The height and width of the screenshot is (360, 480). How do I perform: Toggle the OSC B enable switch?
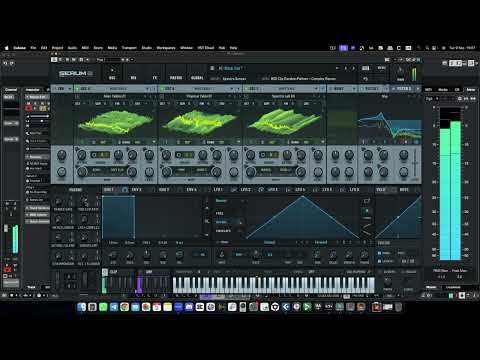tap(162, 89)
